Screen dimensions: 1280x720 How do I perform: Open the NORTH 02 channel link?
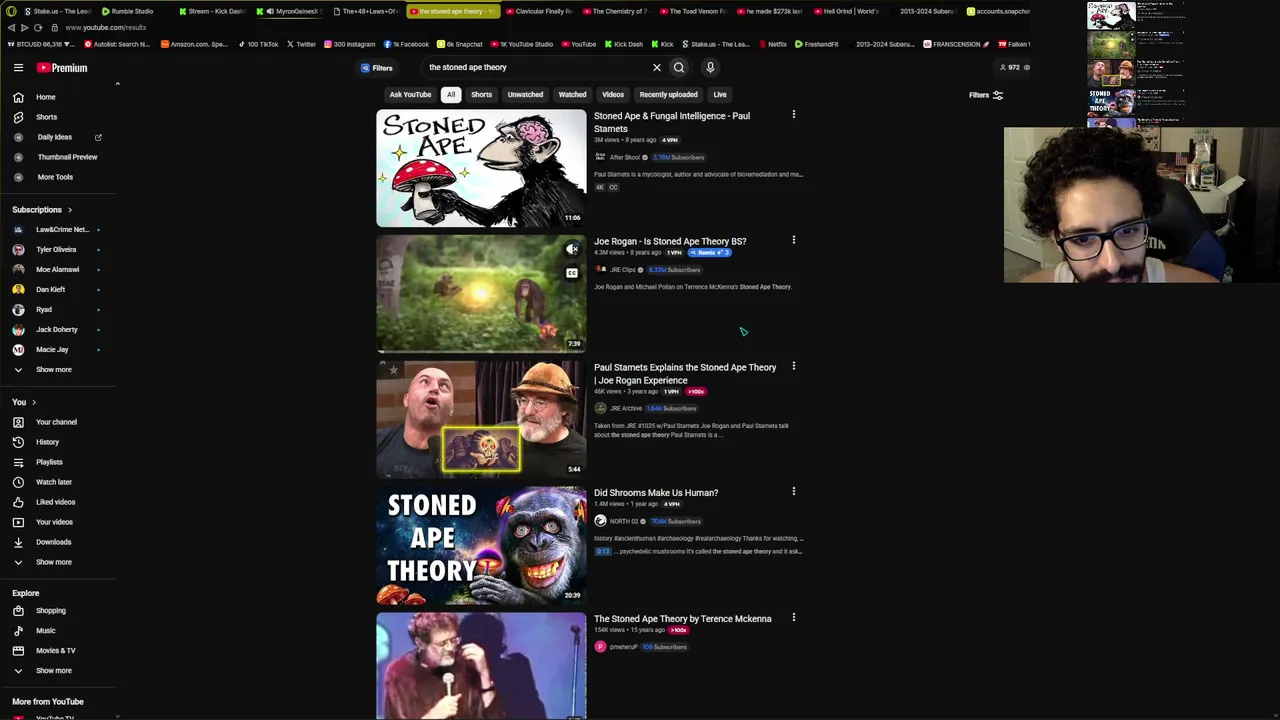click(623, 522)
